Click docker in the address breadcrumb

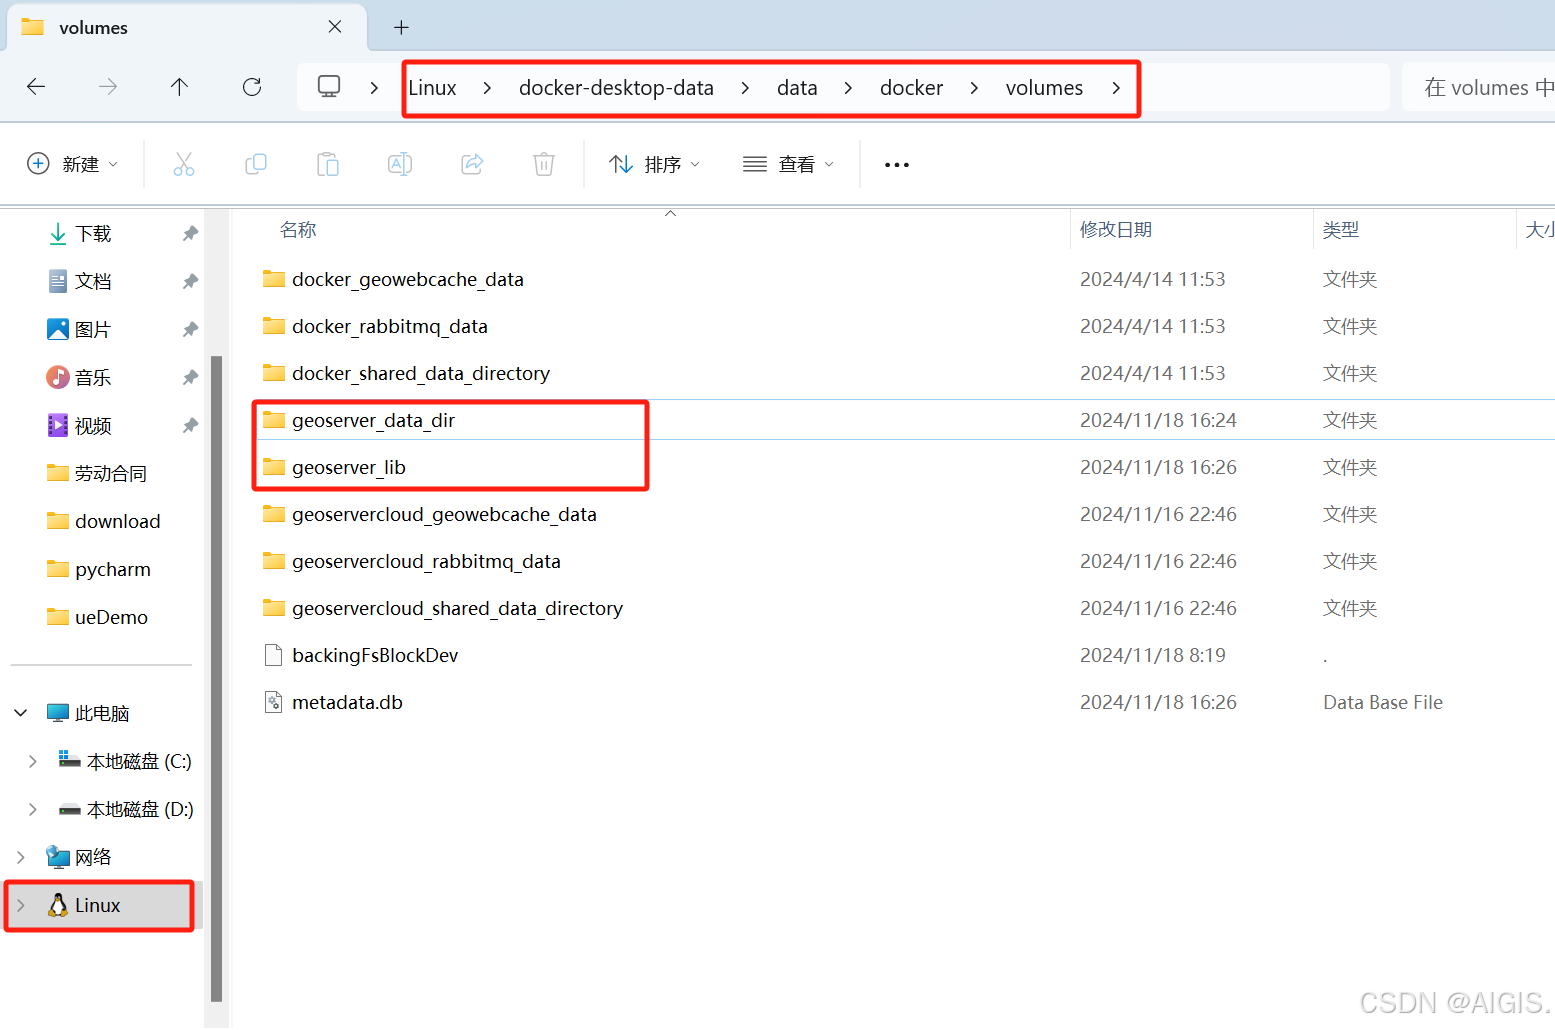pyautogui.click(x=911, y=88)
